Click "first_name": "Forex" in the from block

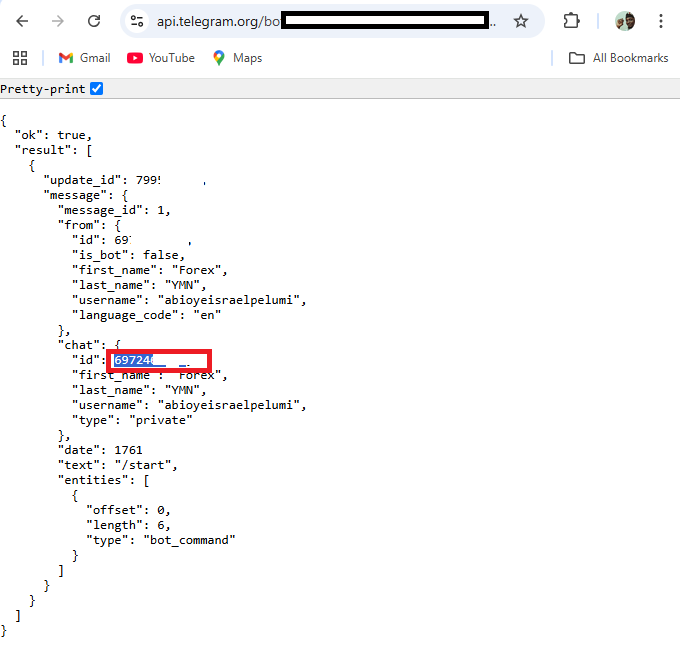[x=150, y=270]
